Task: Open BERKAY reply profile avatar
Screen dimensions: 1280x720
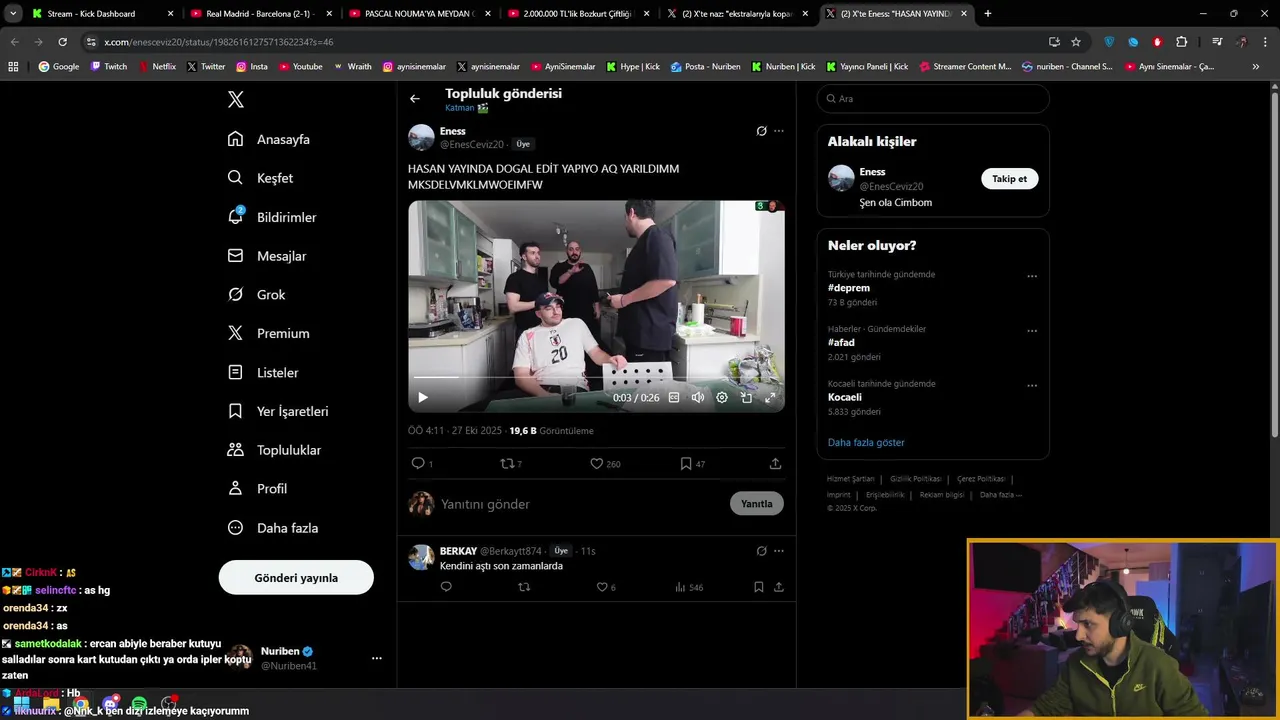Action: coord(421,557)
